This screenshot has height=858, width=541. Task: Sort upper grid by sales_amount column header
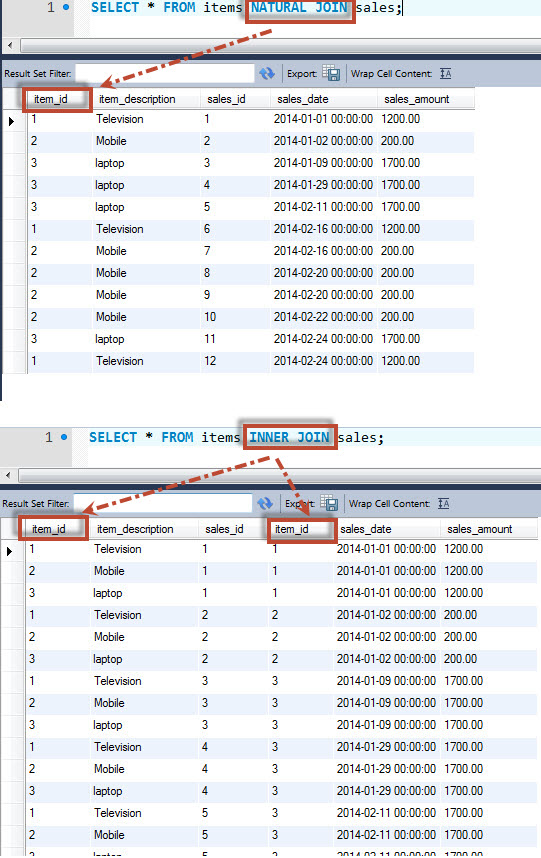click(416, 99)
